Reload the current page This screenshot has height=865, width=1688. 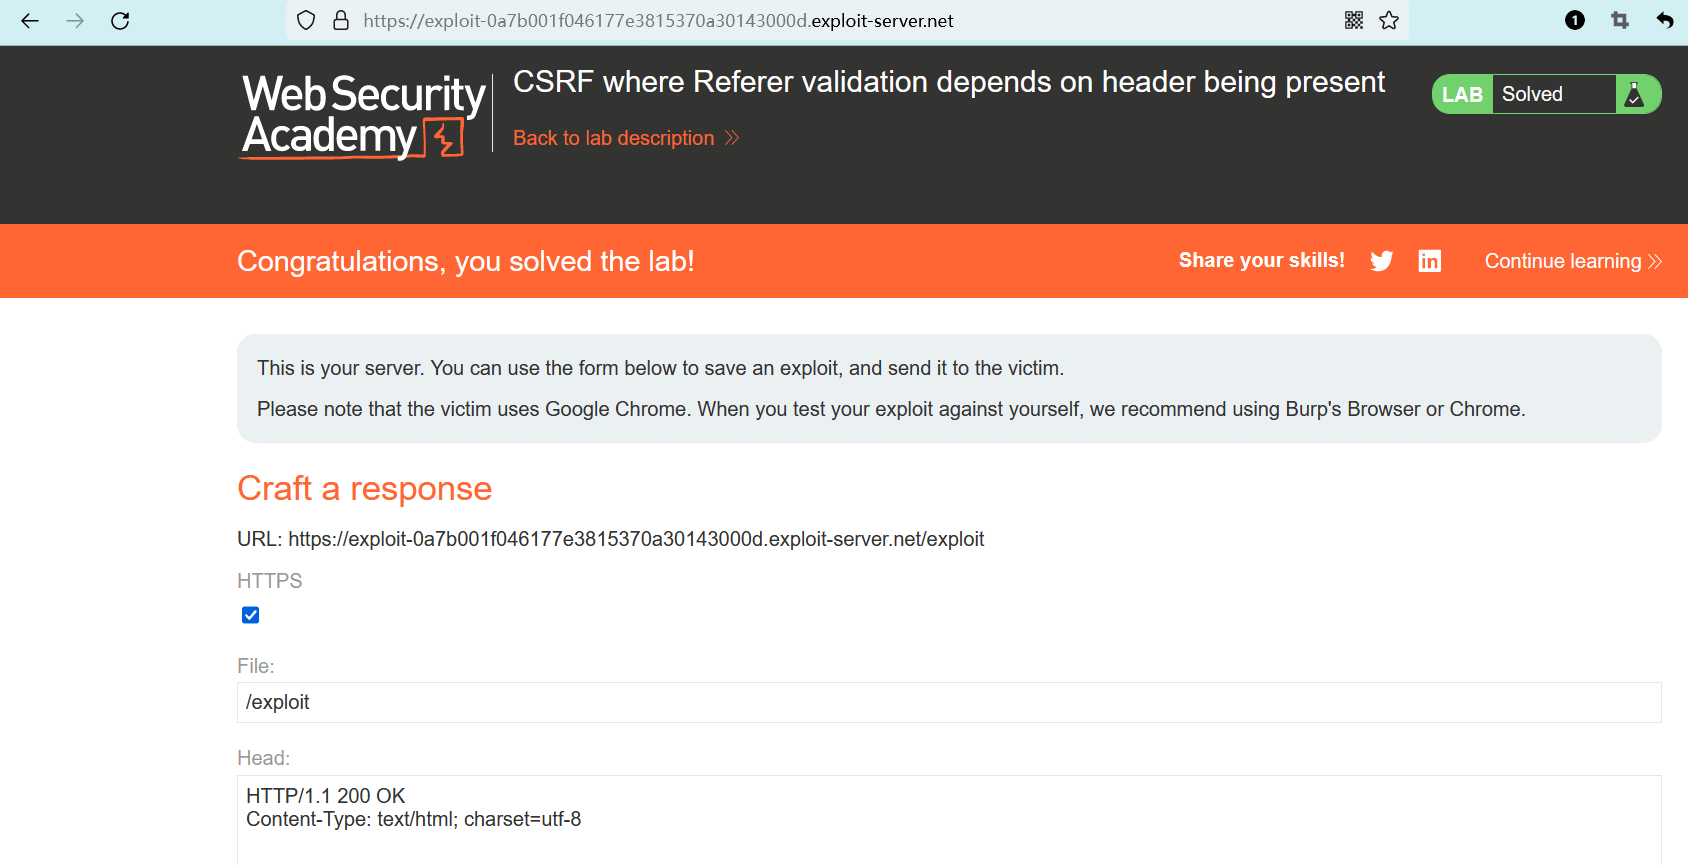point(120,21)
